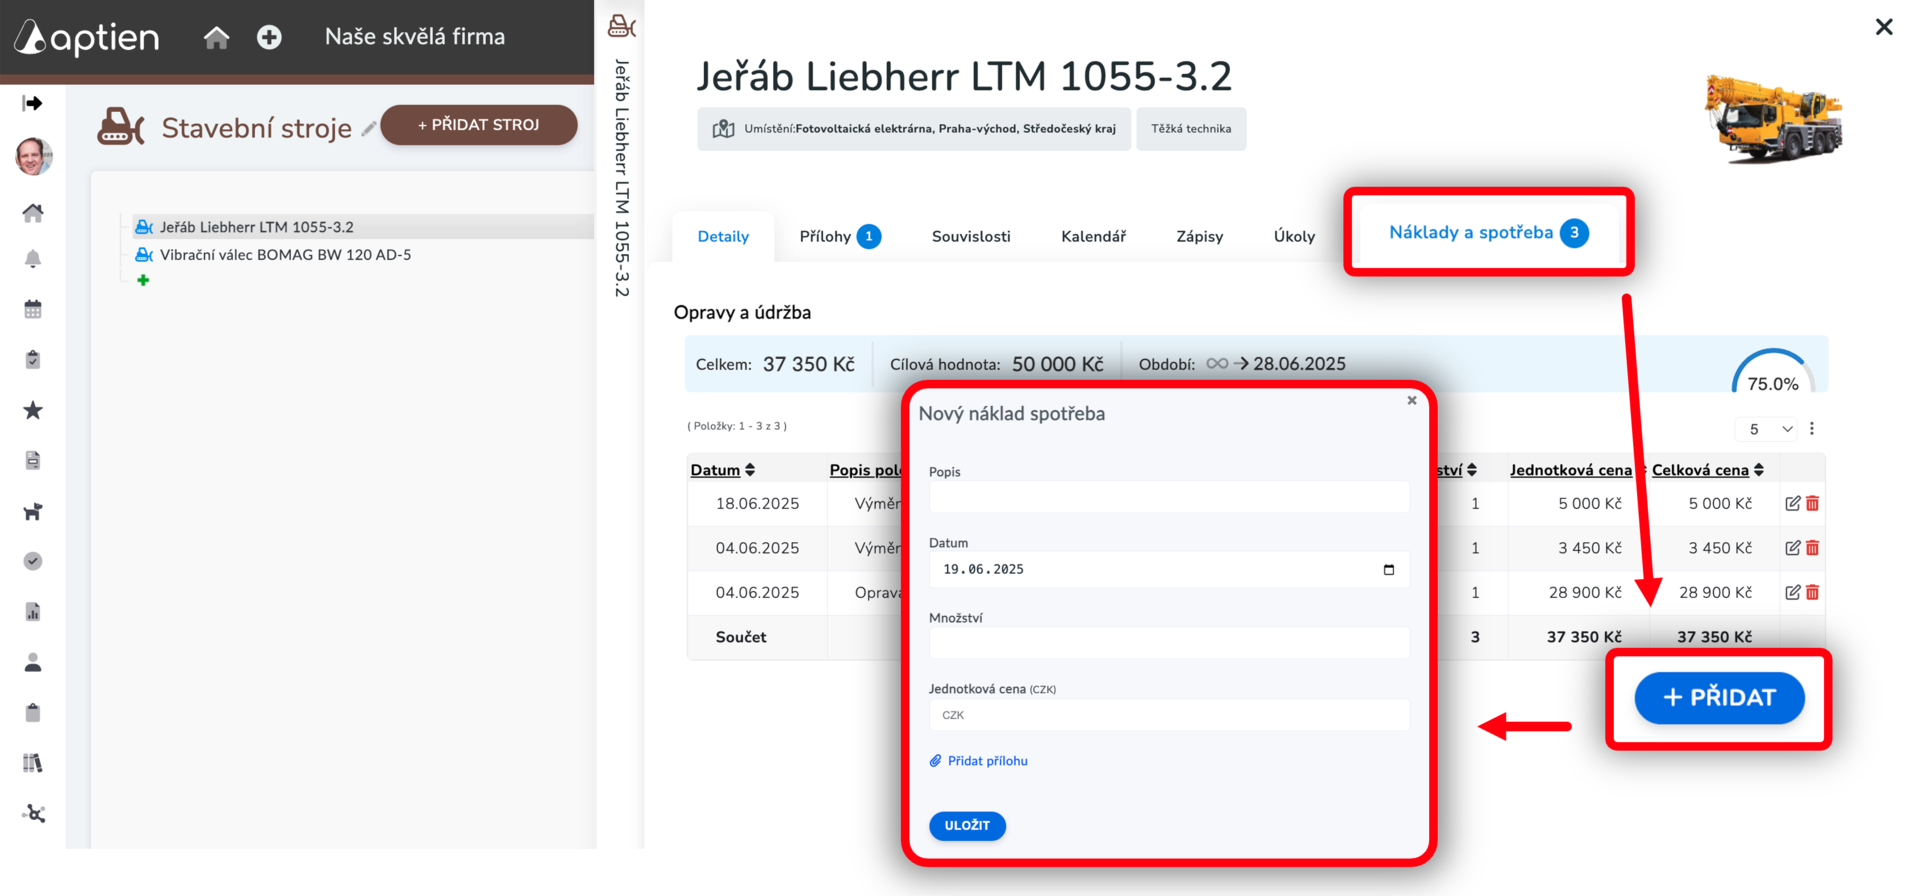
Task: Open favorites star in sidebar
Action: (x=33, y=410)
